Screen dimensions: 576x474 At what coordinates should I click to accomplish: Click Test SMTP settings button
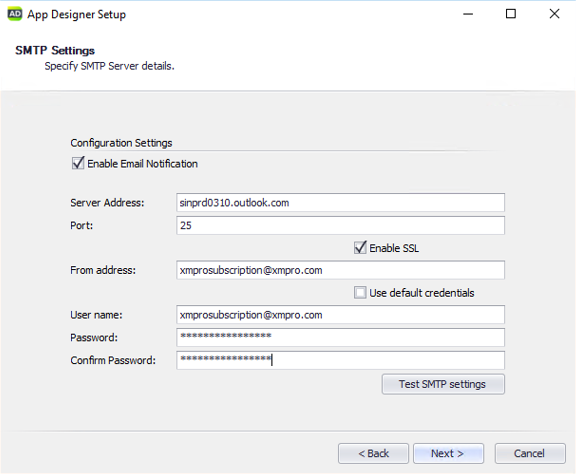[443, 384]
